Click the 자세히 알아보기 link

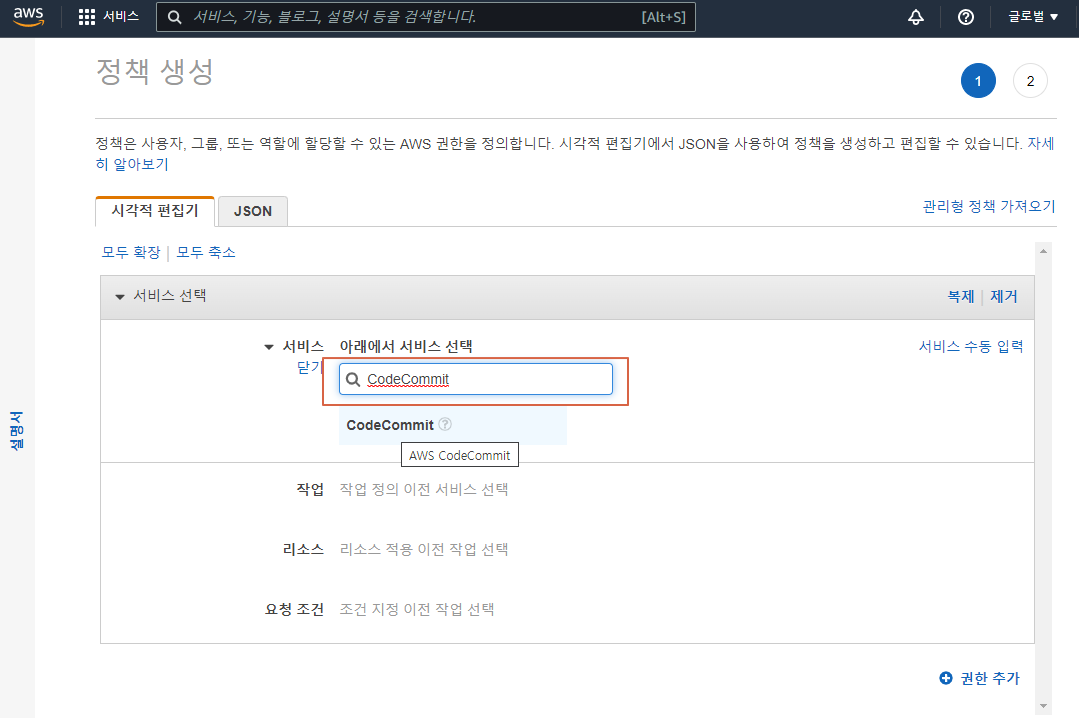[x=131, y=164]
